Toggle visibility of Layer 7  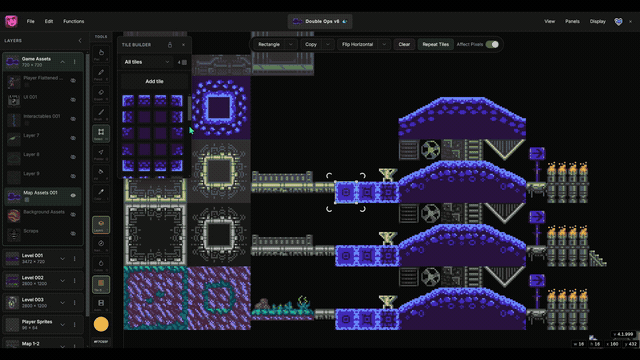[x=73, y=138]
